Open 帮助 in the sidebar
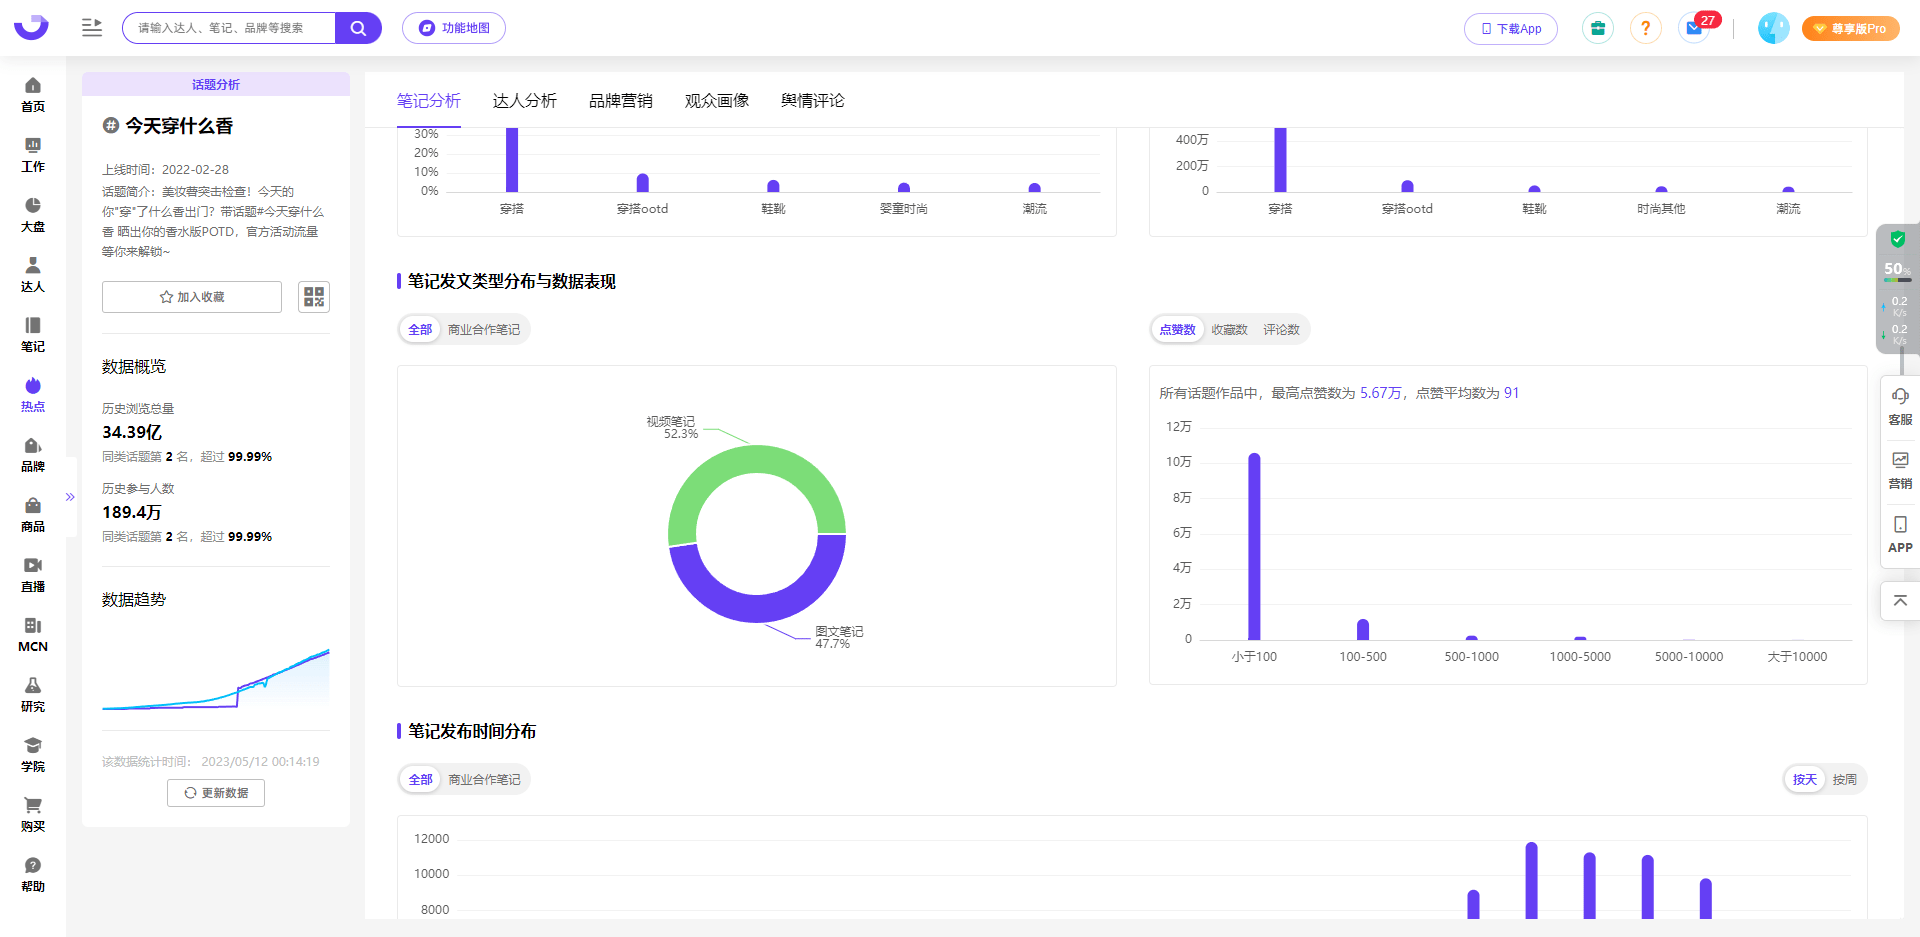Viewport: 1920px width, 937px height. (x=33, y=875)
